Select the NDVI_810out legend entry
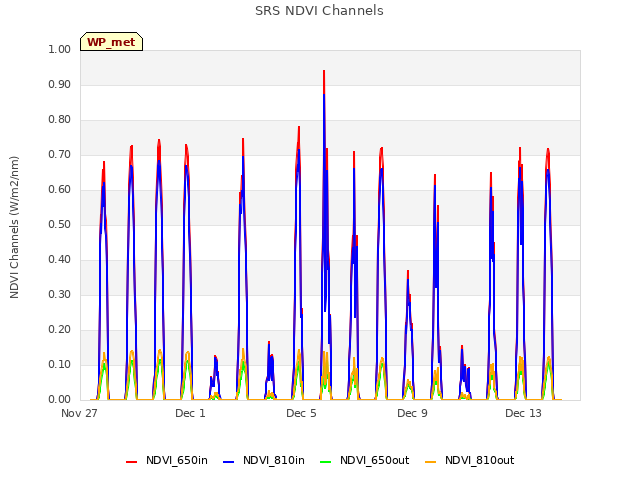Image resolution: width=640 pixels, height=480 pixels. [x=469, y=460]
